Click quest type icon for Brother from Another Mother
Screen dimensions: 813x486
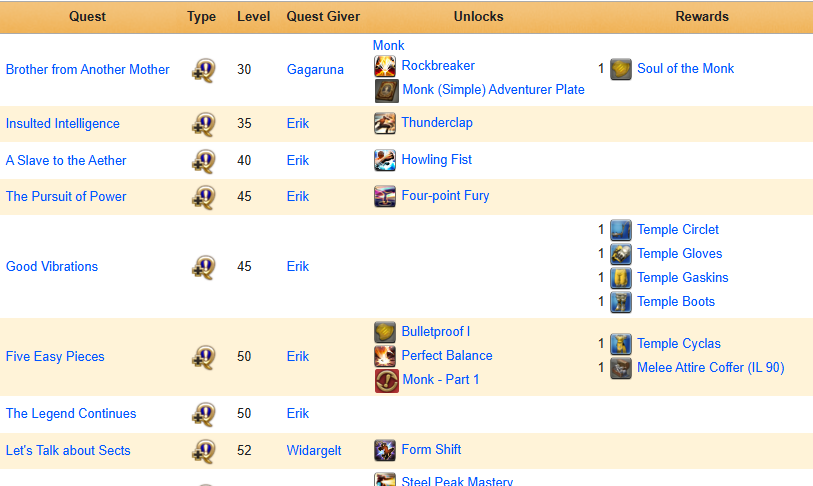click(x=204, y=71)
